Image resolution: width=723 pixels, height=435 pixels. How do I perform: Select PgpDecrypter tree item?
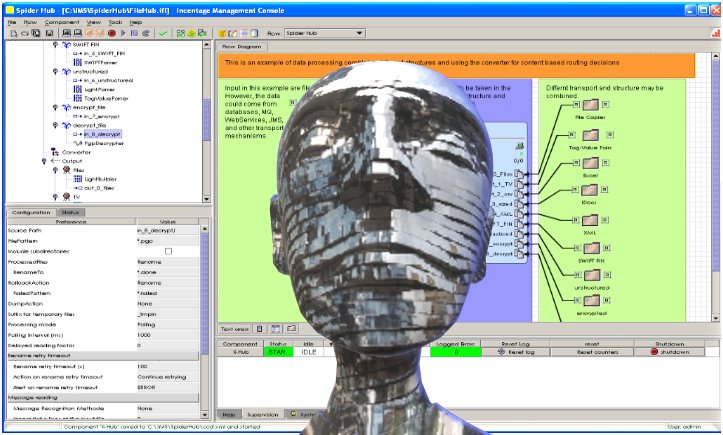pos(104,143)
